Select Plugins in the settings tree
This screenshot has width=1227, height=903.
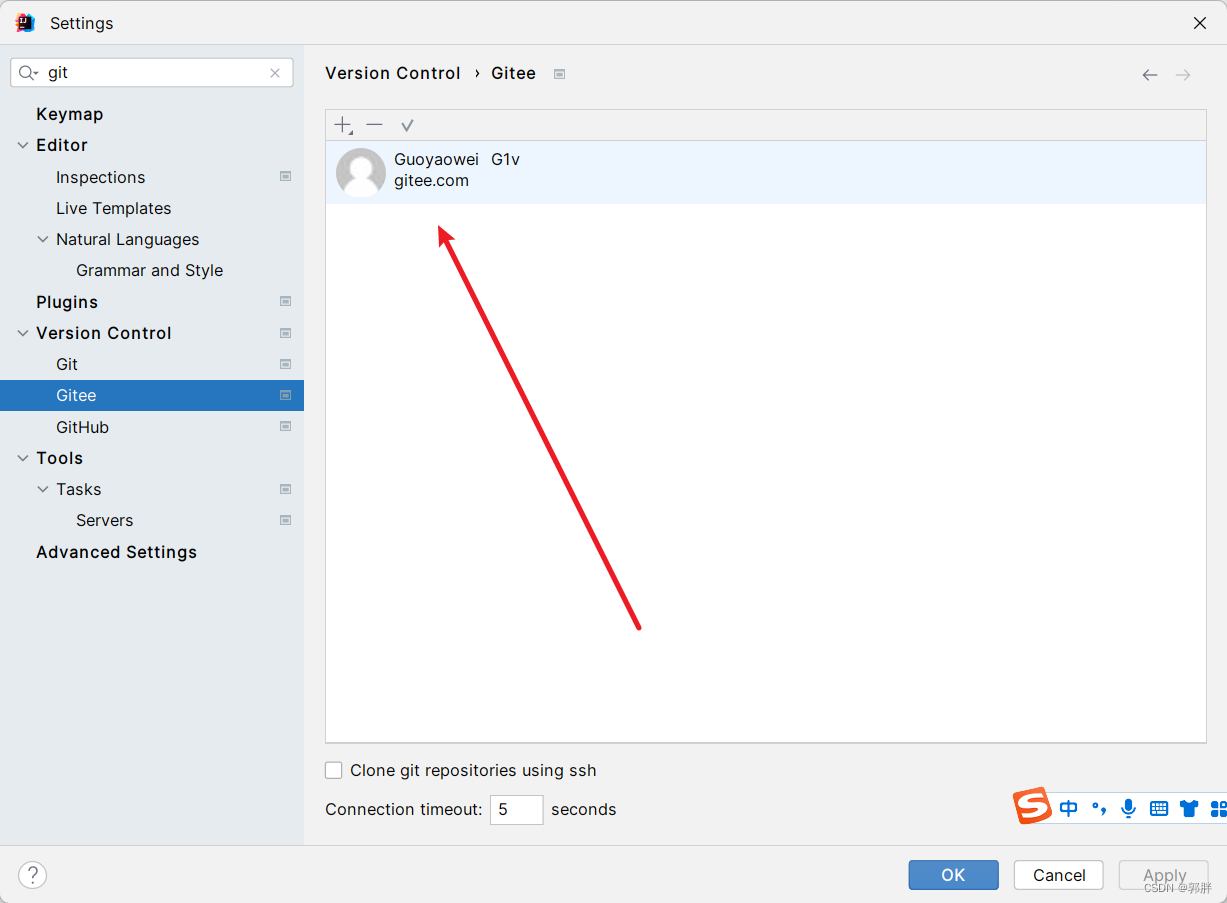point(67,302)
